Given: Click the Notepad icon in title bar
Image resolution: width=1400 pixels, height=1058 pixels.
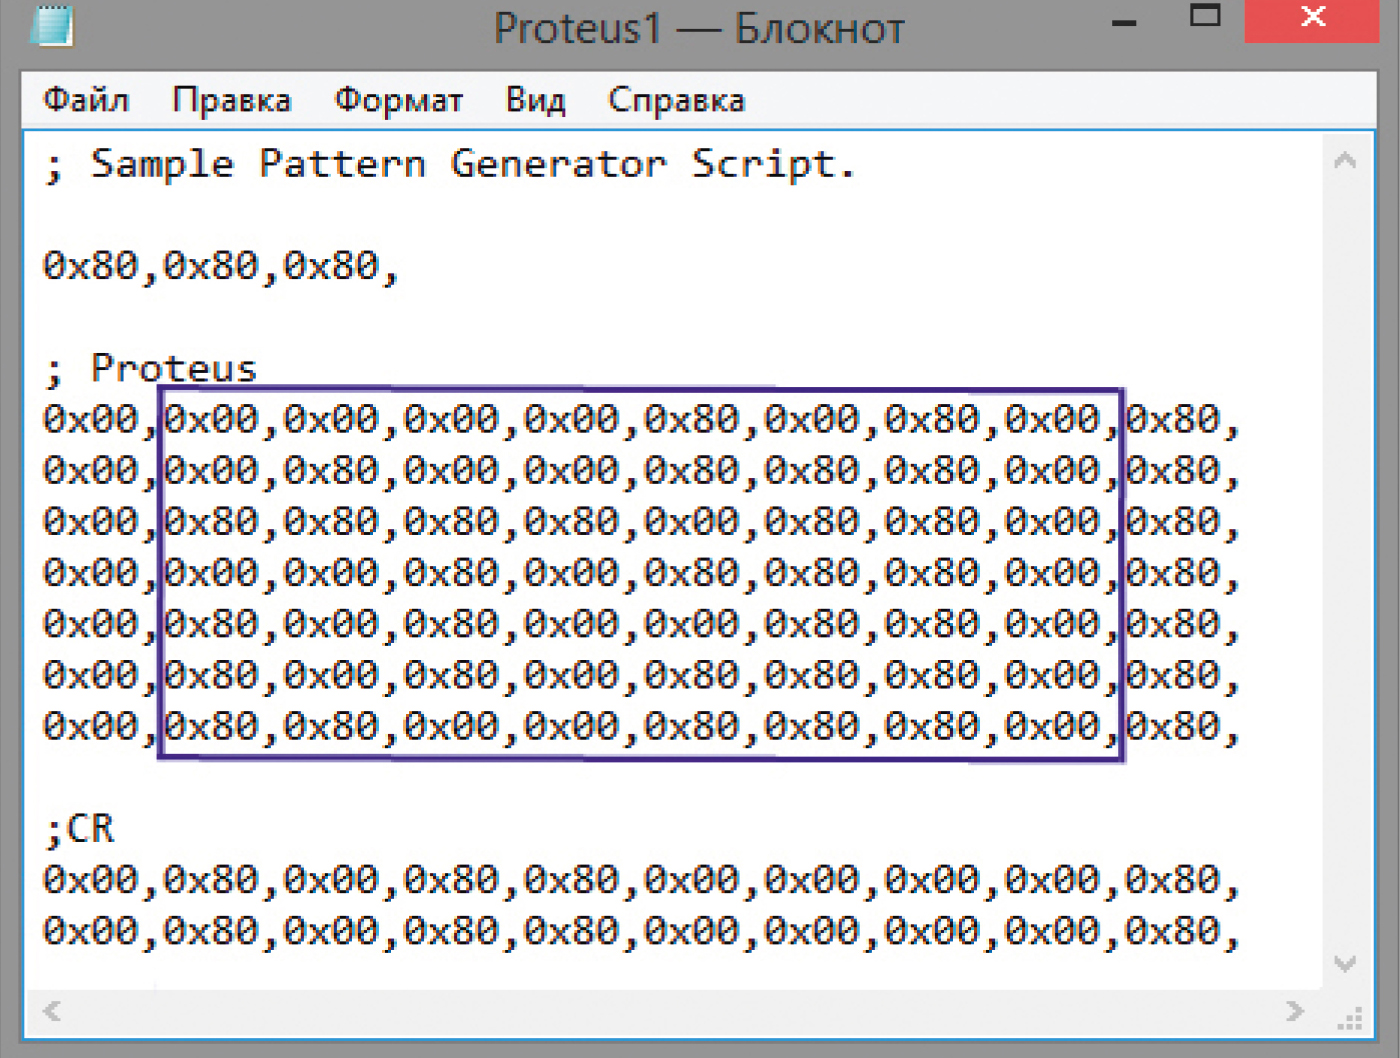Looking at the screenshot, I should tap(51, 26).
